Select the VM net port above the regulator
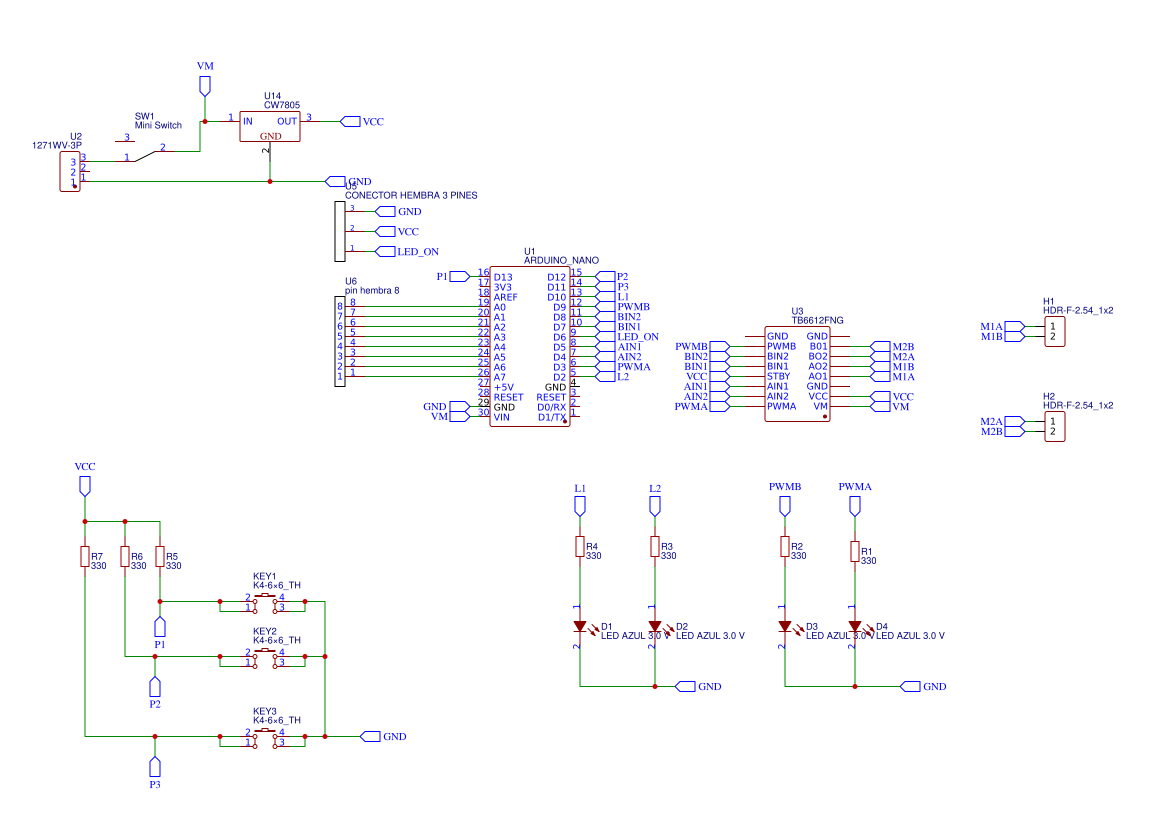 [205, 86]
